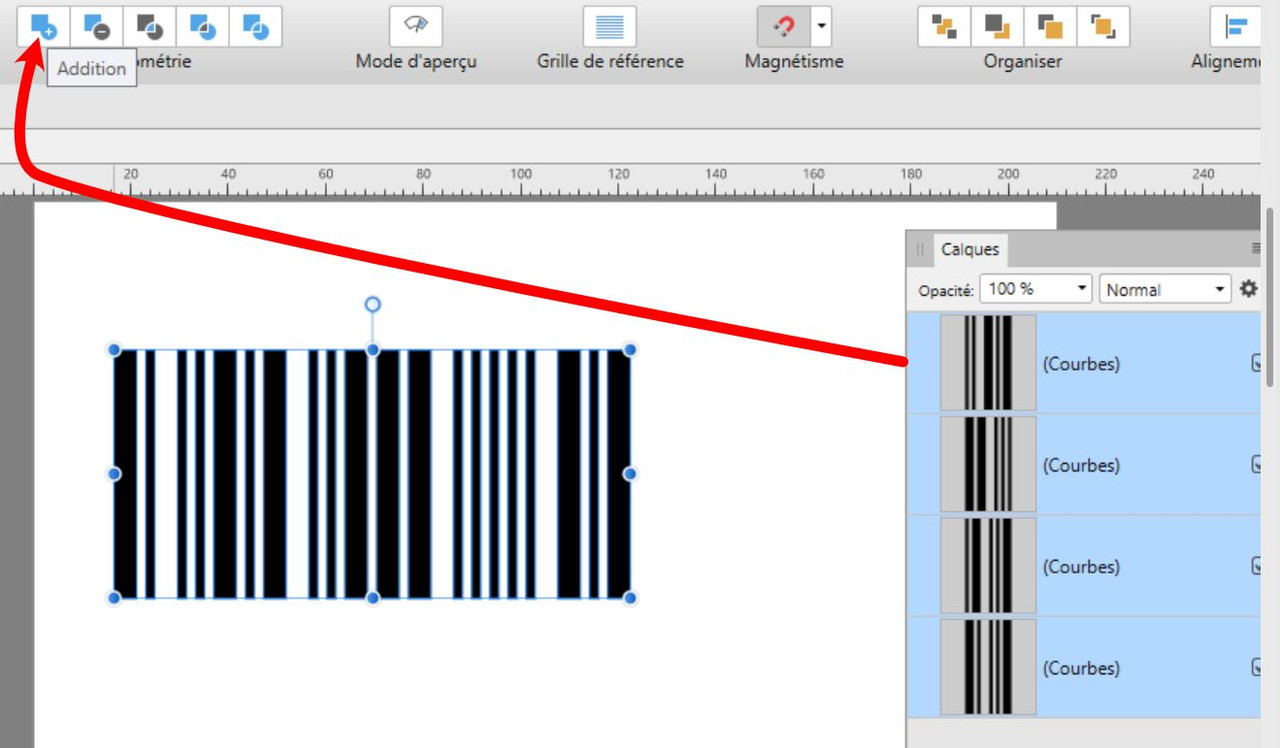The width and height of the screenshot is (1280, 748).
Task: Open the layer blend options gear icon
Action: point(1248,289)
